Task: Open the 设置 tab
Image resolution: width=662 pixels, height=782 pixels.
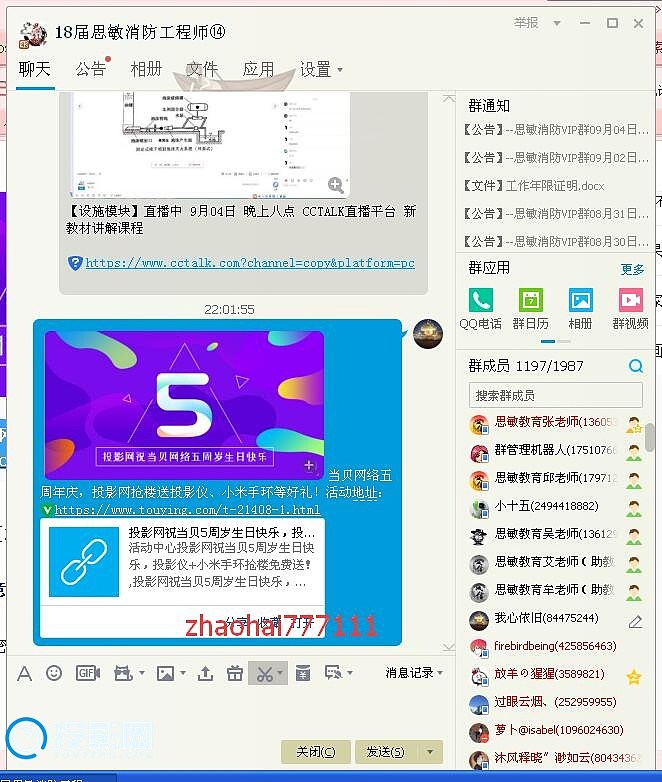Action: [315, 69]
